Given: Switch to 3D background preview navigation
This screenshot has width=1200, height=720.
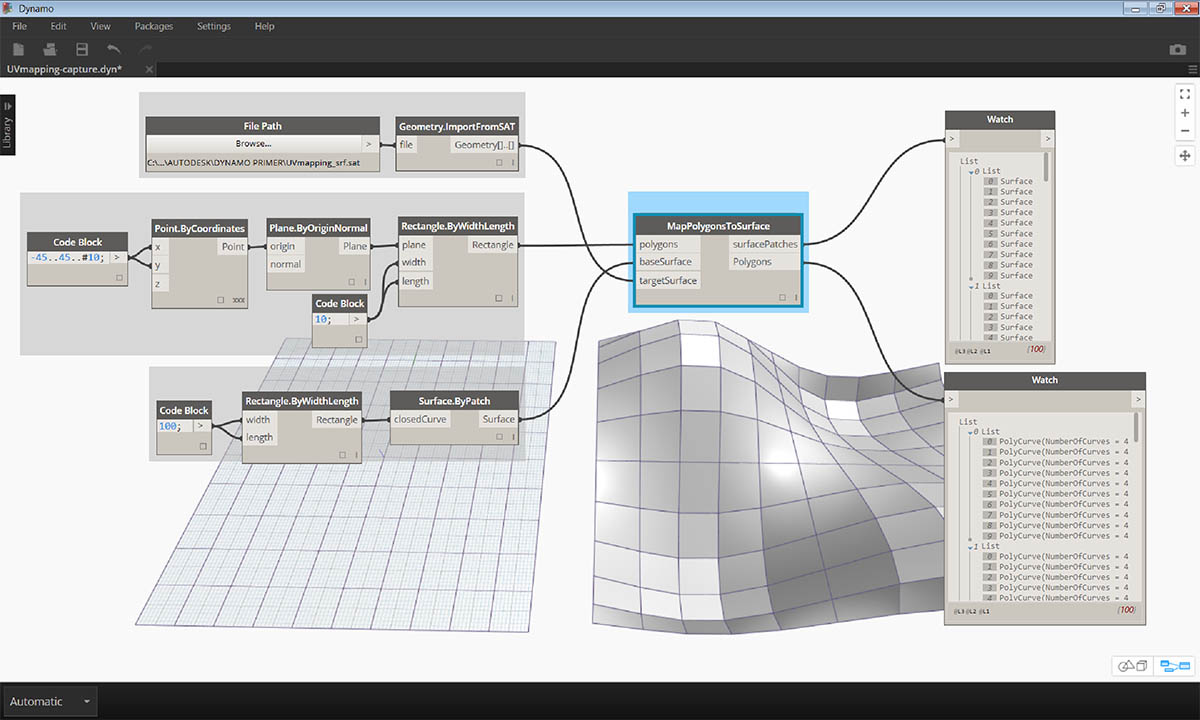Looking at the screenshot, I should tap(1131, 666).
